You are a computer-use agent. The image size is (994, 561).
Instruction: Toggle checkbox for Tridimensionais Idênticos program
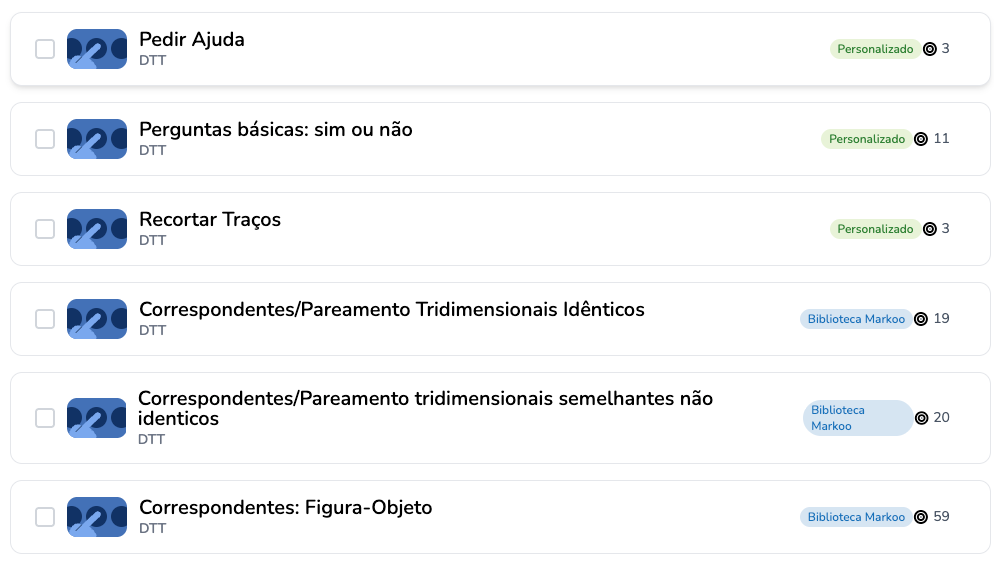[x=45, y=319]
